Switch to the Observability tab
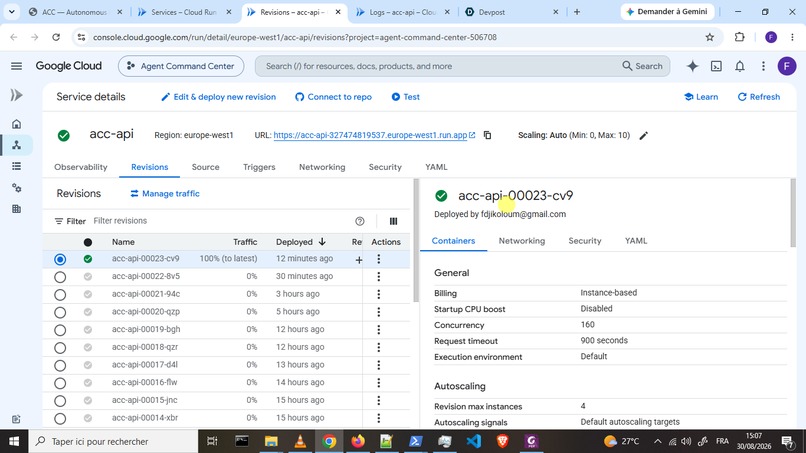This screenshot has width=806, height=453. point(81,167)
